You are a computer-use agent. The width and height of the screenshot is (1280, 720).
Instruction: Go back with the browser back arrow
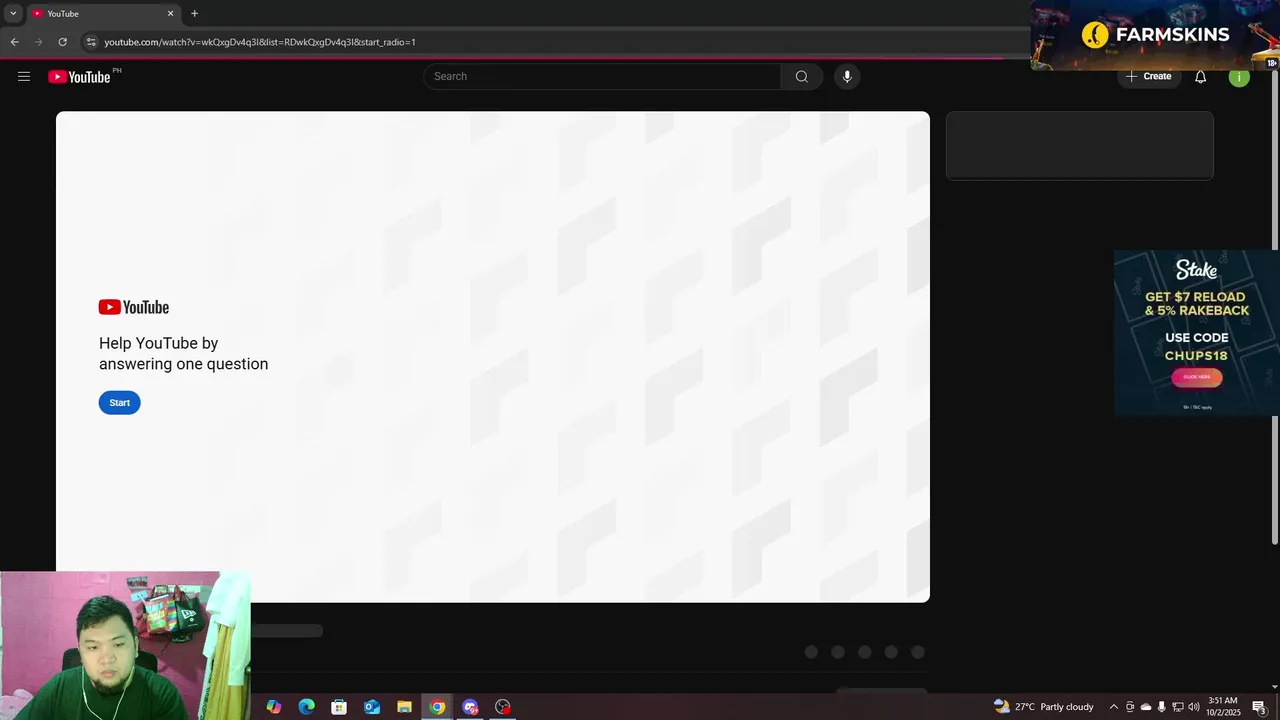(x=14, y=42)
